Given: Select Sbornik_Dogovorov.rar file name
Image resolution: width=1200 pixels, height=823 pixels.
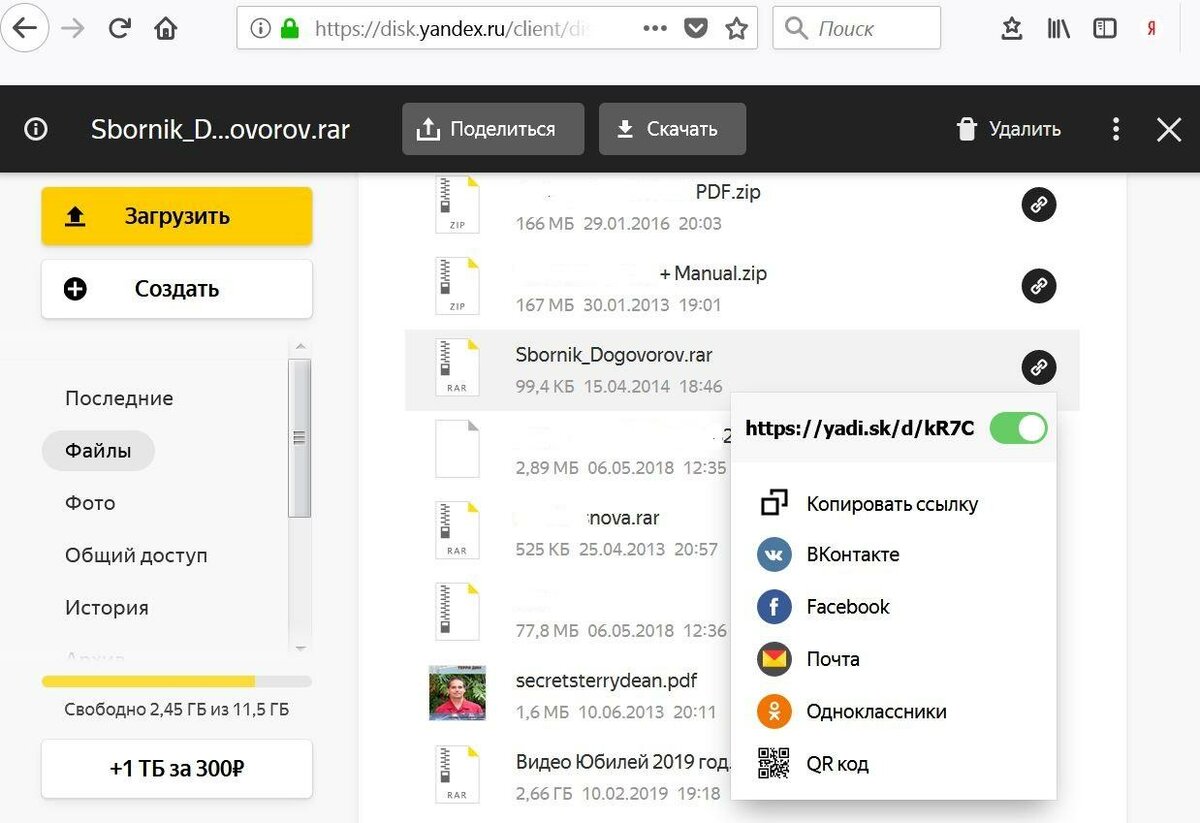Looking at the screenshot, I should (614, 355).
